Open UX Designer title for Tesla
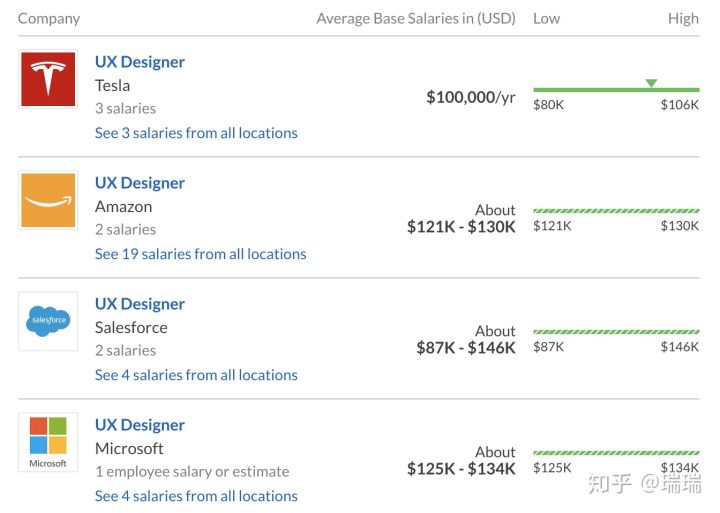The width and height of the screenshot is (720, 513). [x=140, y=62]
